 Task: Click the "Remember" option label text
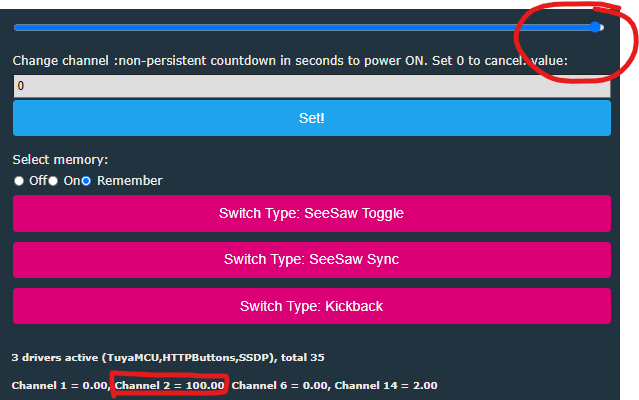coord(130,181)
